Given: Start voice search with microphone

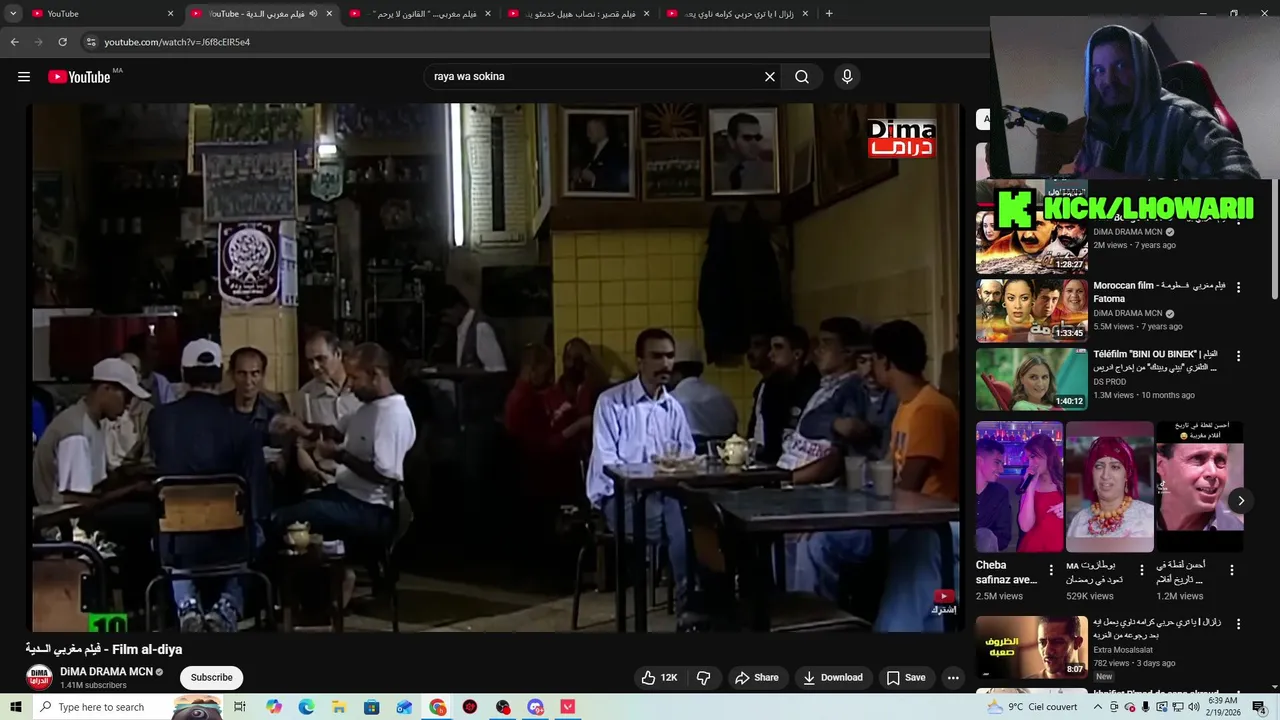Looking at the screenshot, I should point(847,77).
